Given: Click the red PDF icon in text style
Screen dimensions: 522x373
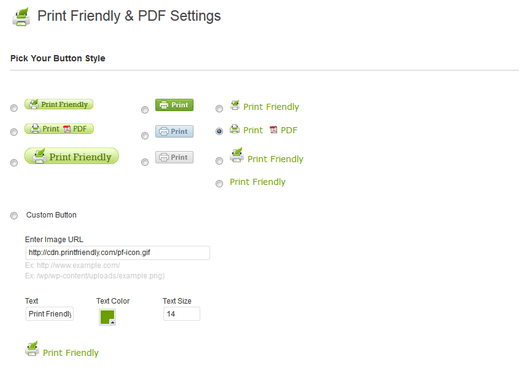Looking at the screenshot, I should 273,130.
